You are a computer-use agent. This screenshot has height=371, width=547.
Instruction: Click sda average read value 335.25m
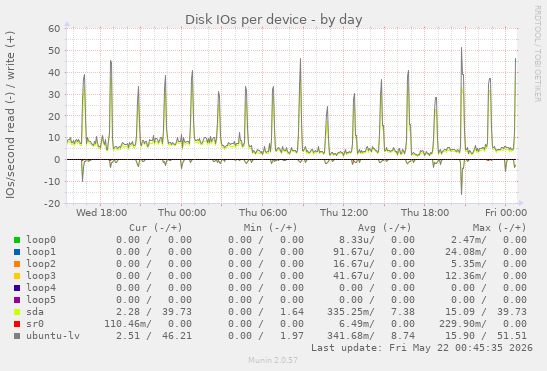348,312
